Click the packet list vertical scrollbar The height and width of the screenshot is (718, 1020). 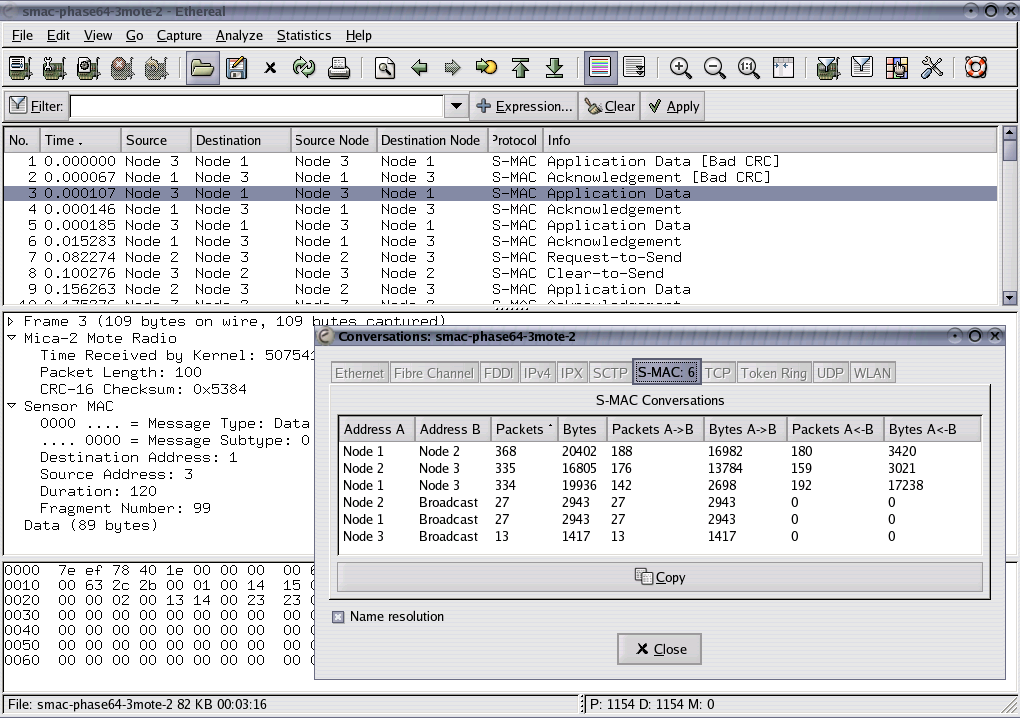point(1009,220)
